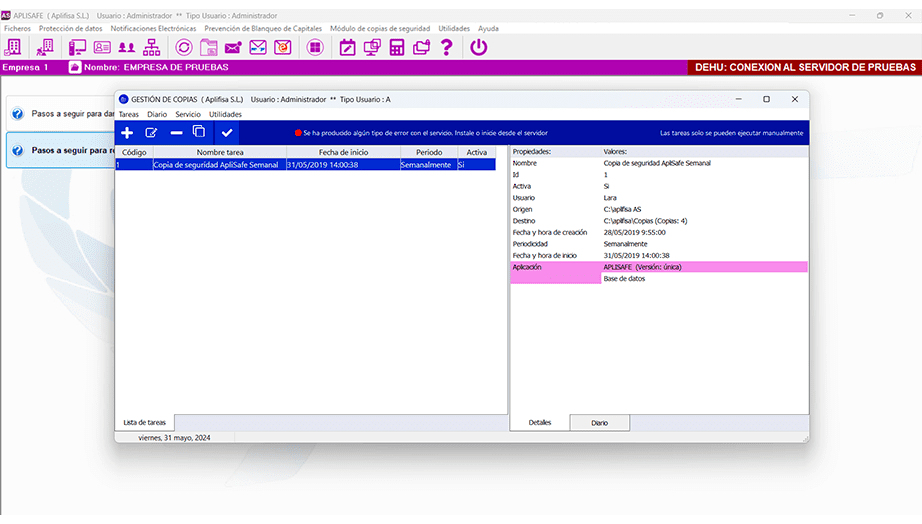Open Tareas menu in Gestión de Copias

pos(129,114)
